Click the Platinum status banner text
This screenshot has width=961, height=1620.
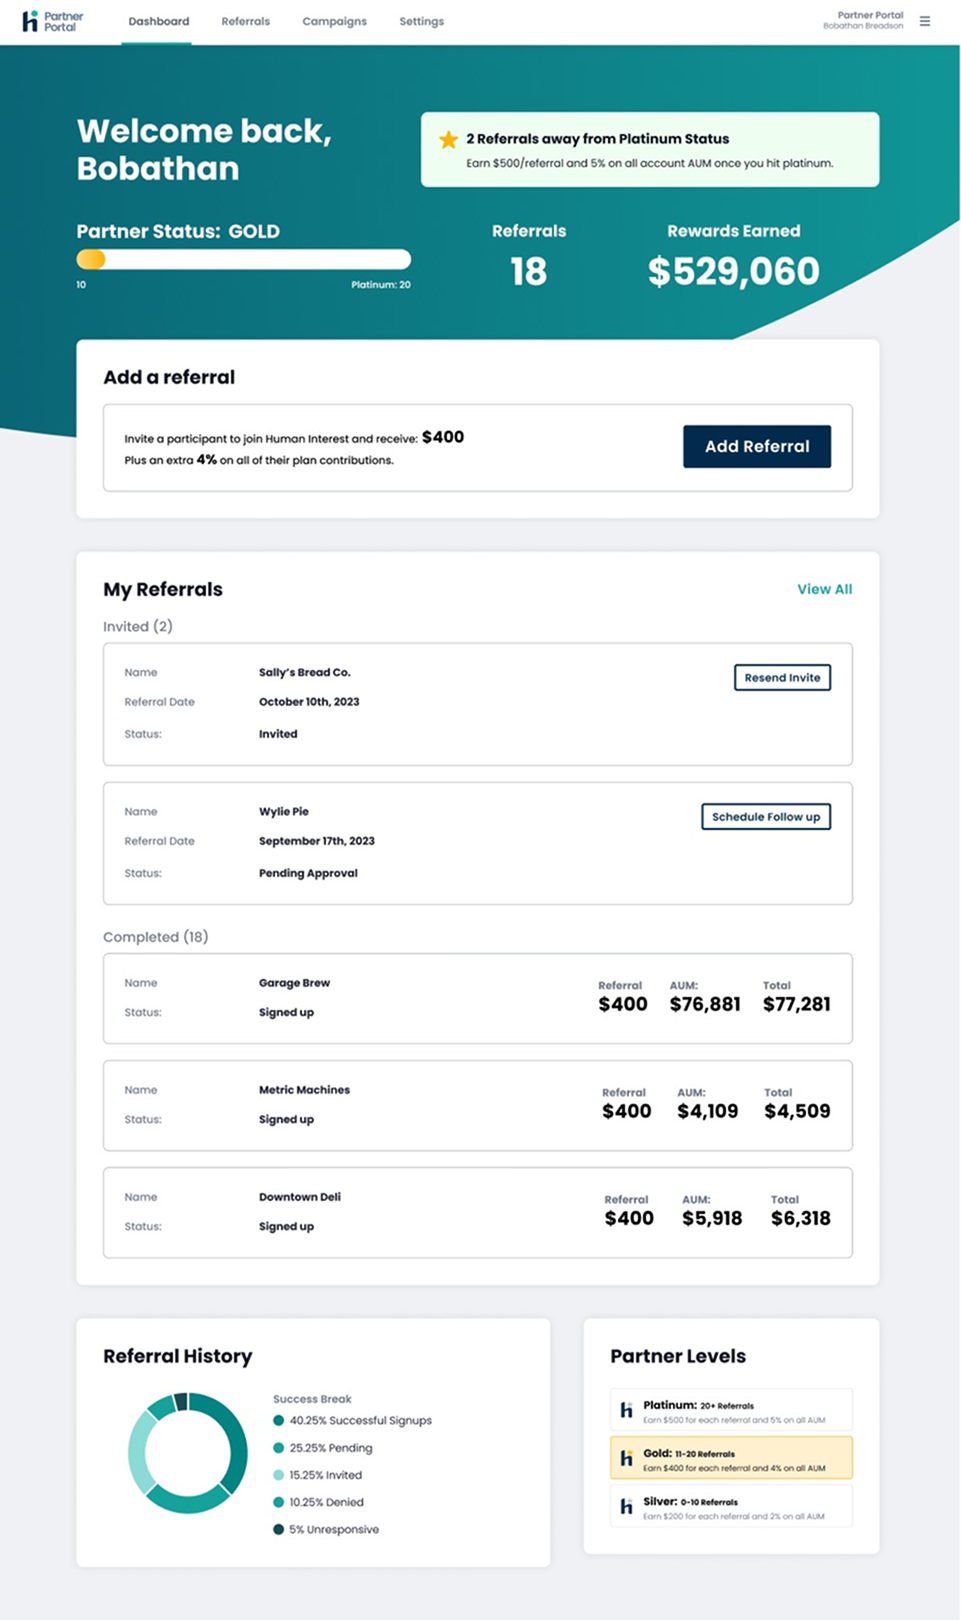[x=598, y=139]
